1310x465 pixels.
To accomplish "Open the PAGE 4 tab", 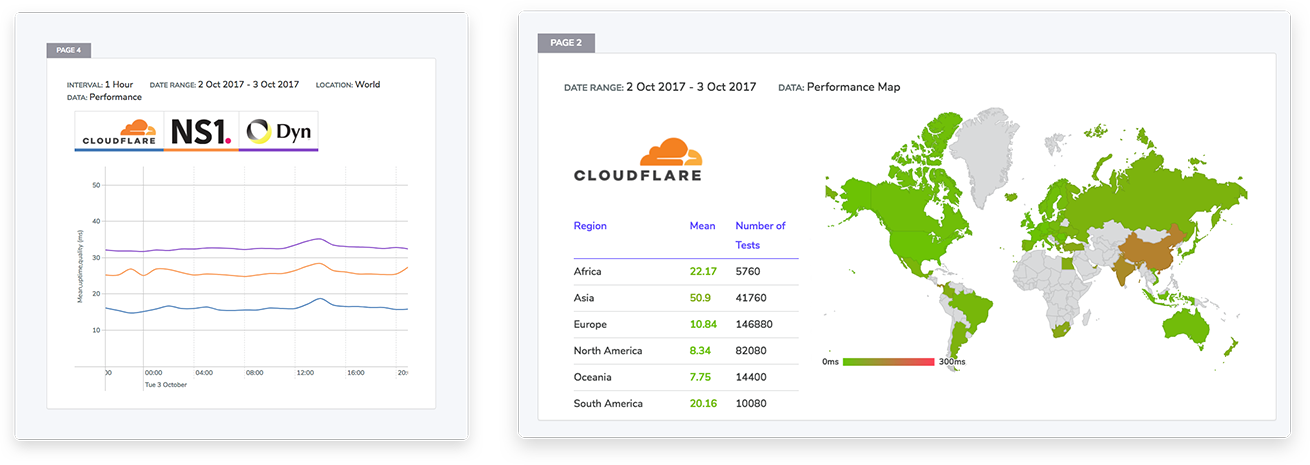I will tap(69, 50).
